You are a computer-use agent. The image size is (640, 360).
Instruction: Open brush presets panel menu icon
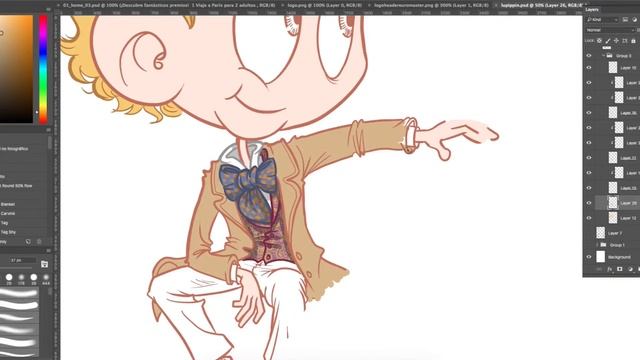48,130
